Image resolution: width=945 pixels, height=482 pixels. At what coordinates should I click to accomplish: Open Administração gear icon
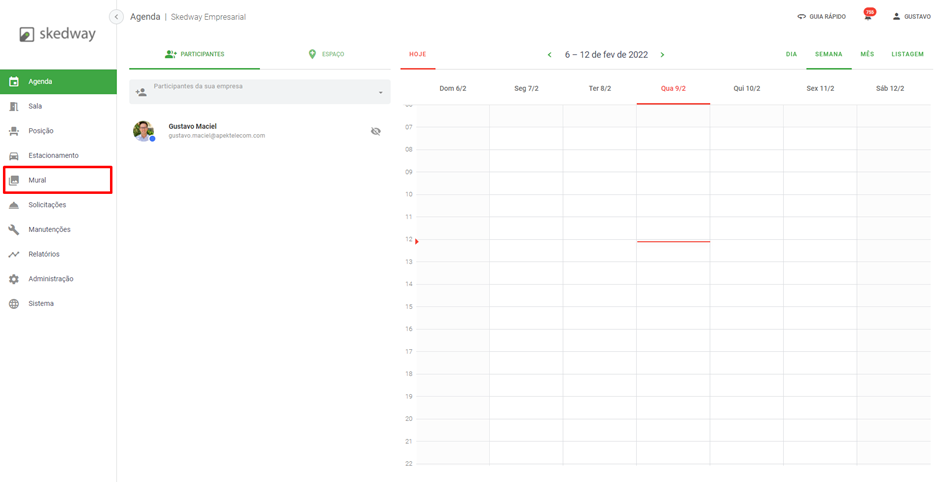(x=14, y=279)
